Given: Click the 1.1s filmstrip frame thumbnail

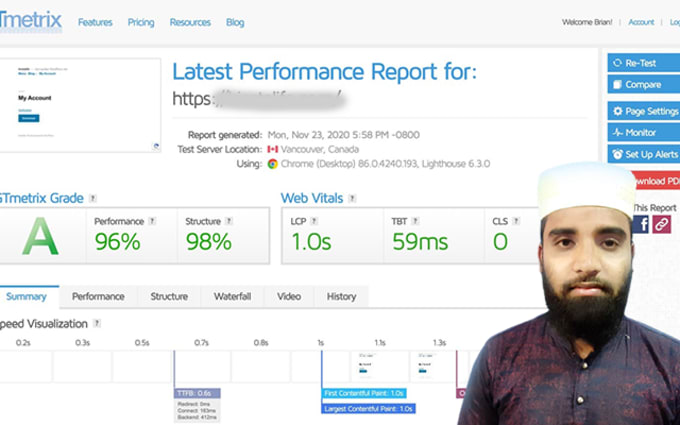Looking at the screenshot, I should click(379, 366).
